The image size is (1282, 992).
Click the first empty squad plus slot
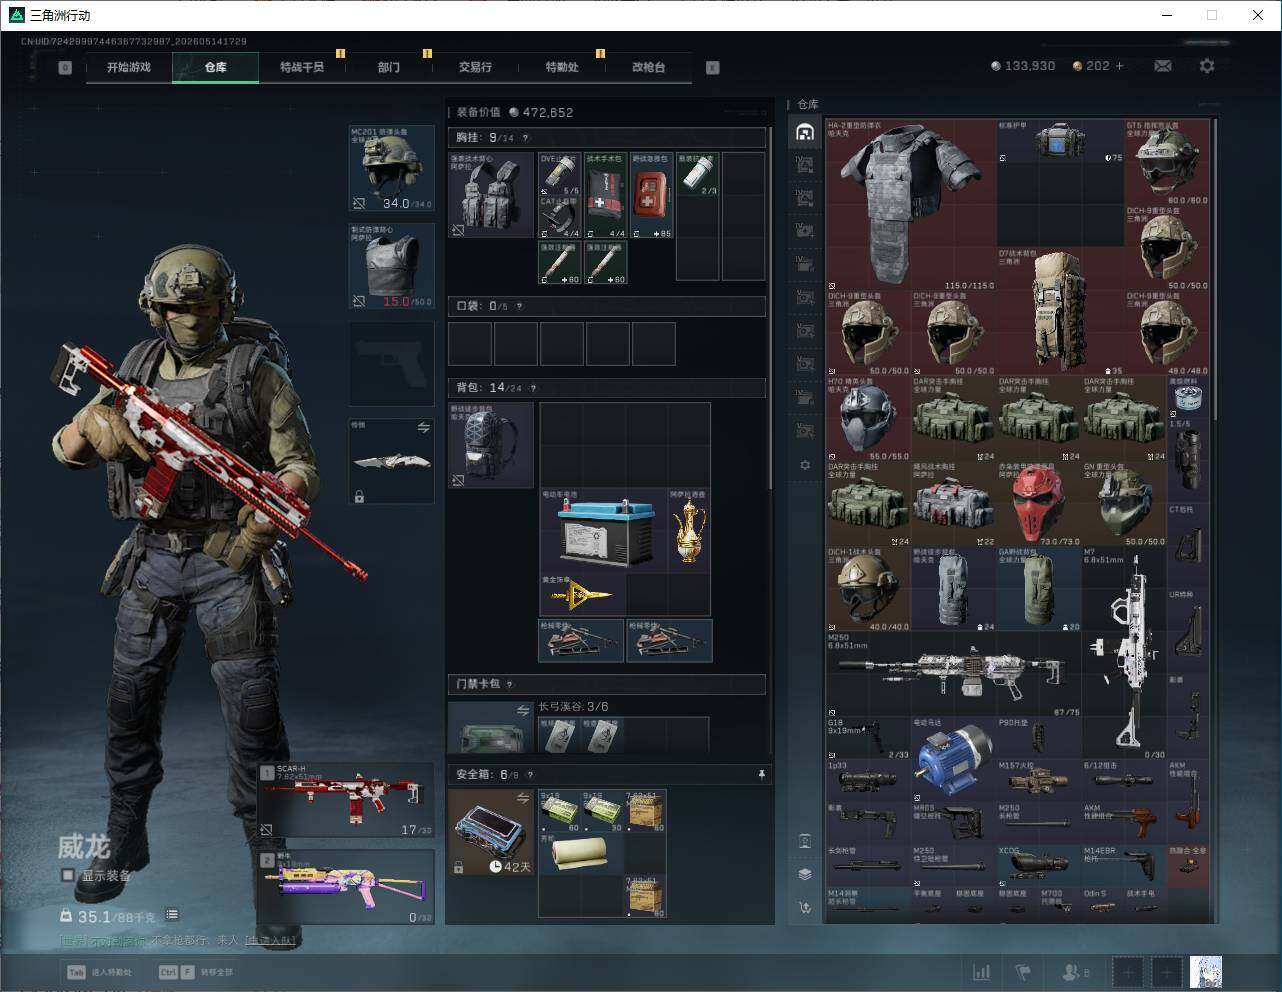point(1127,972)
